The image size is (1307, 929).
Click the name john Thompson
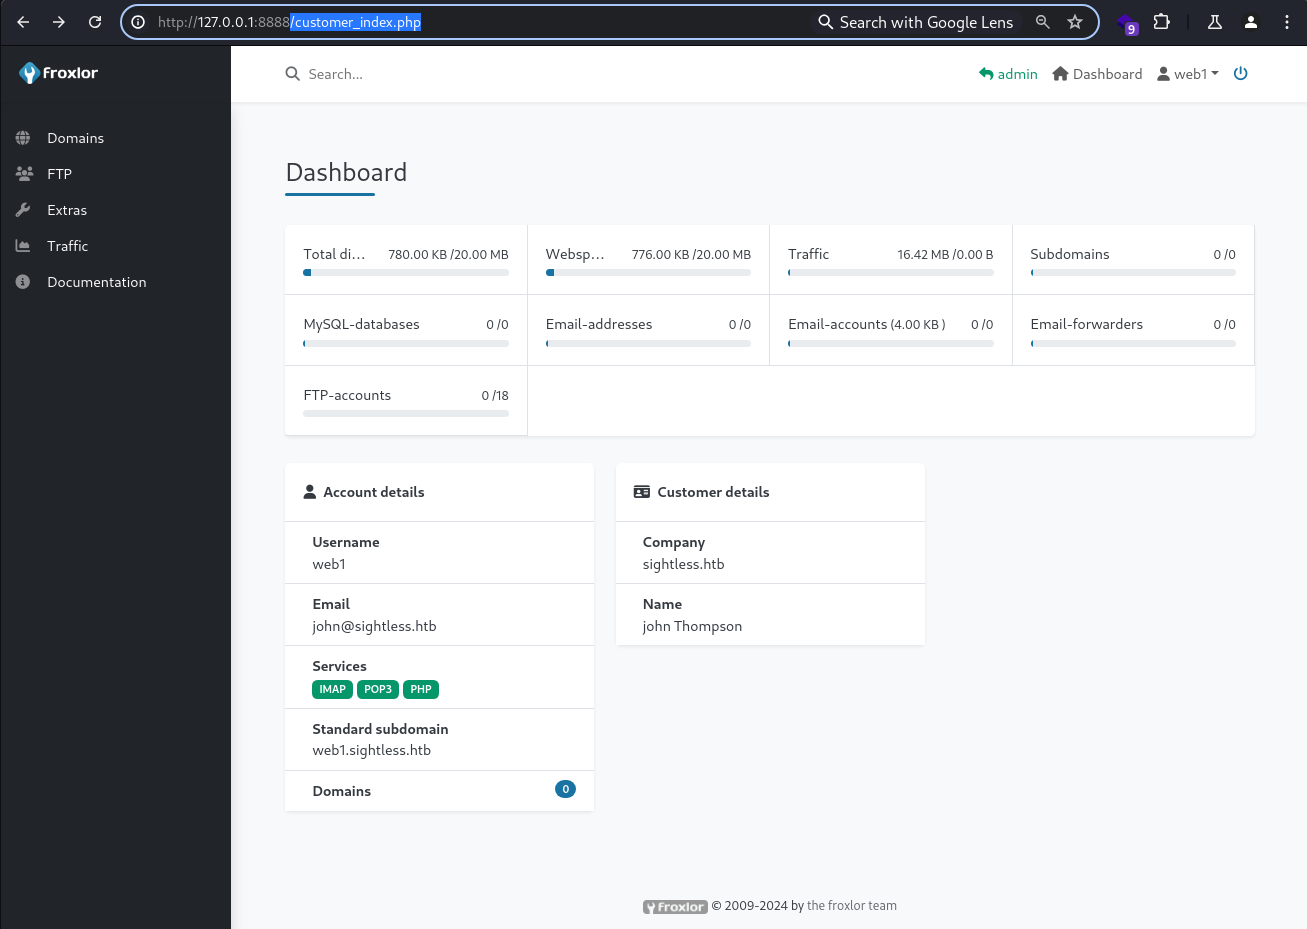[x=692, y=626]
